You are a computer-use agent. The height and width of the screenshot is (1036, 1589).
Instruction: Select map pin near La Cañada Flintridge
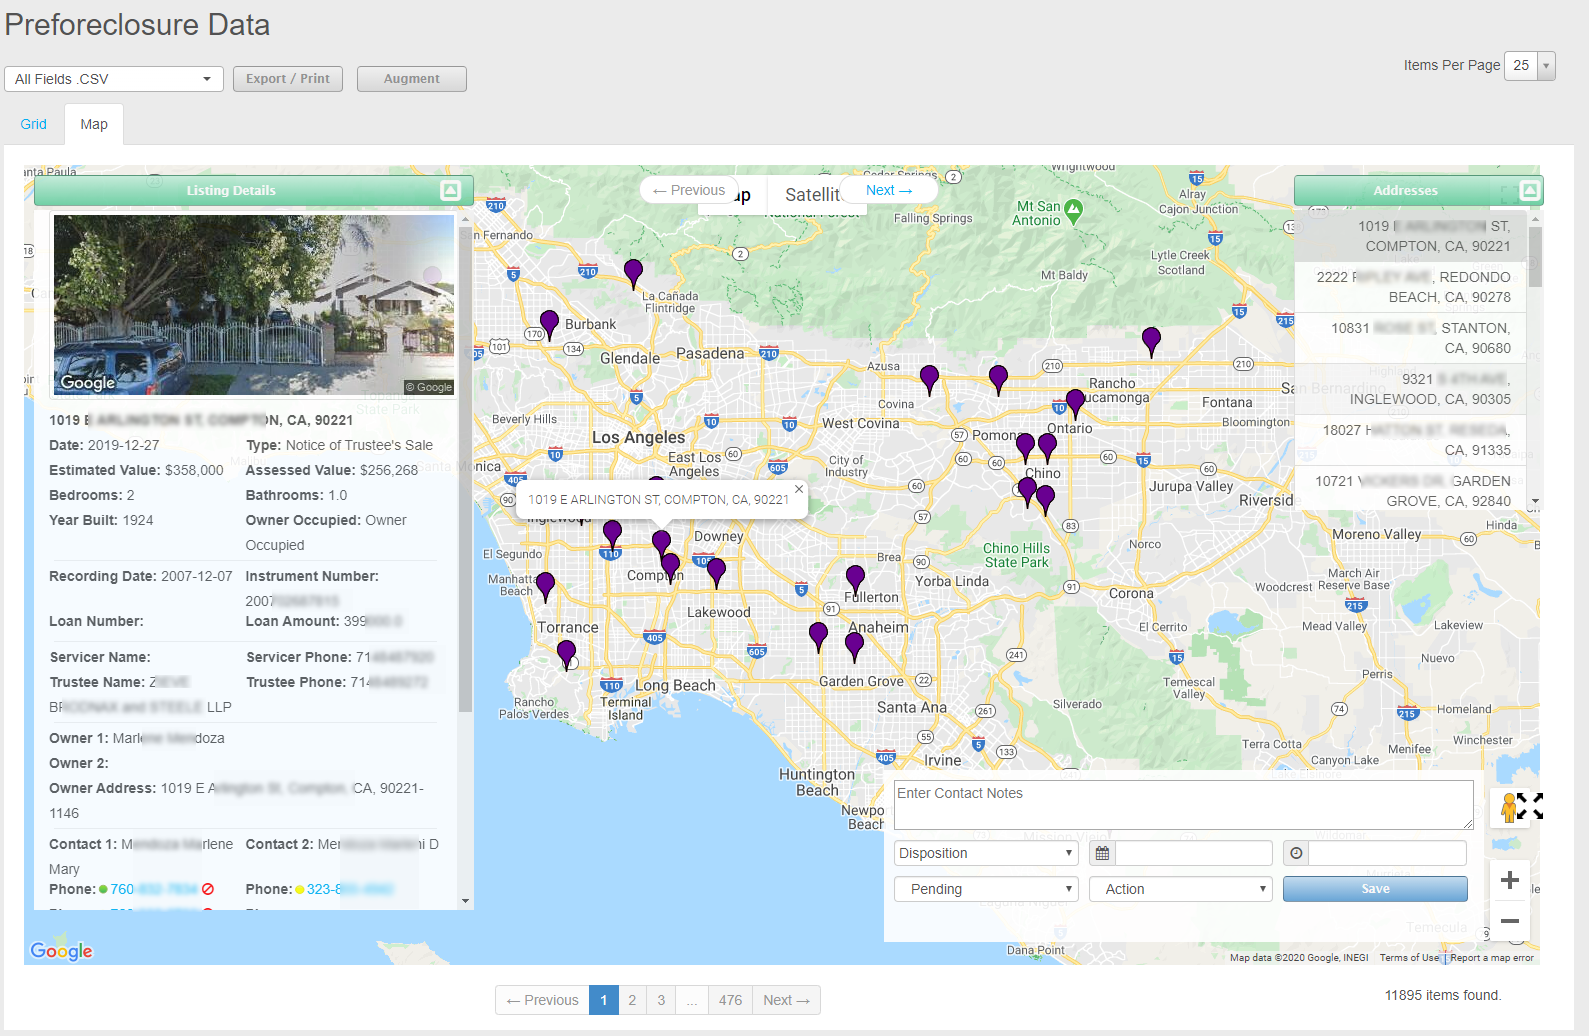633,271
